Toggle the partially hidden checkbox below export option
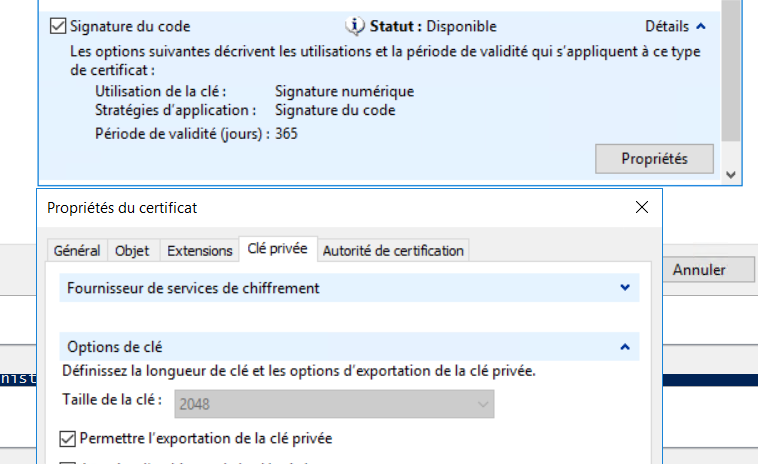The height and width of the screenshot is (464, 758). click(x=68, y=462)
